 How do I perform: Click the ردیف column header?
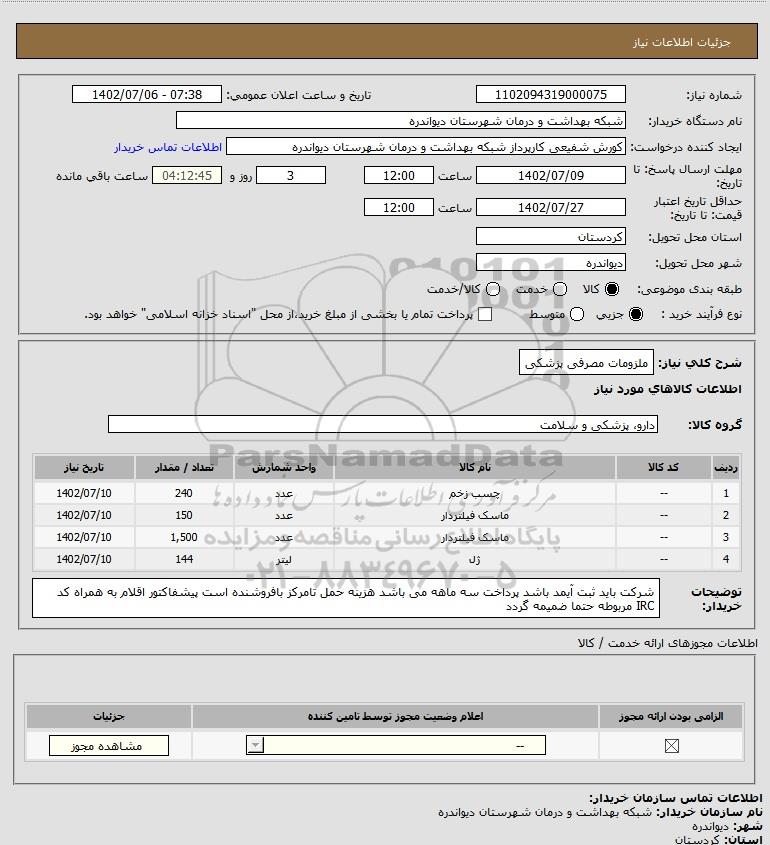(x=726, y=467)
